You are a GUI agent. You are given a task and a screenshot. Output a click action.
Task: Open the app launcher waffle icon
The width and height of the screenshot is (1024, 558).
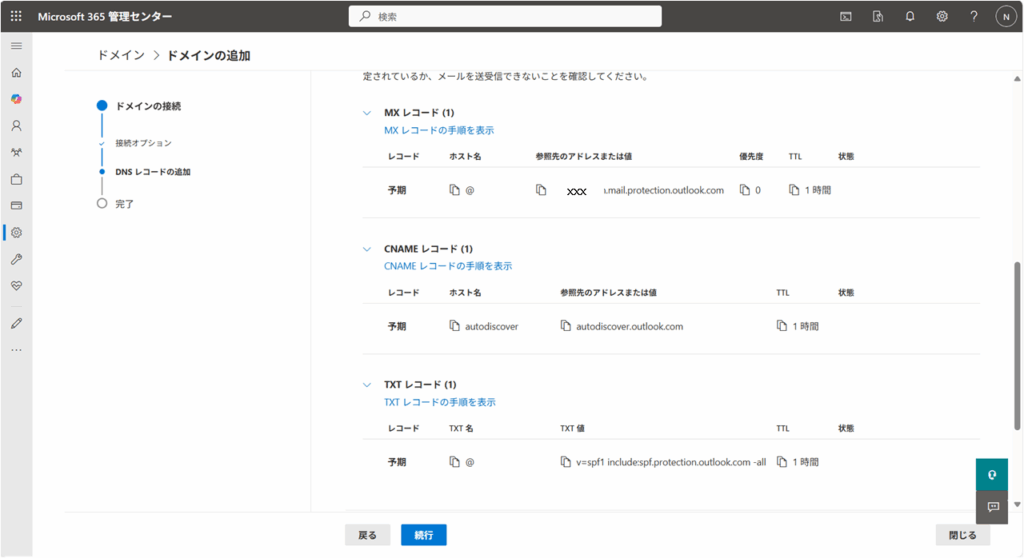tap(16, 16)
